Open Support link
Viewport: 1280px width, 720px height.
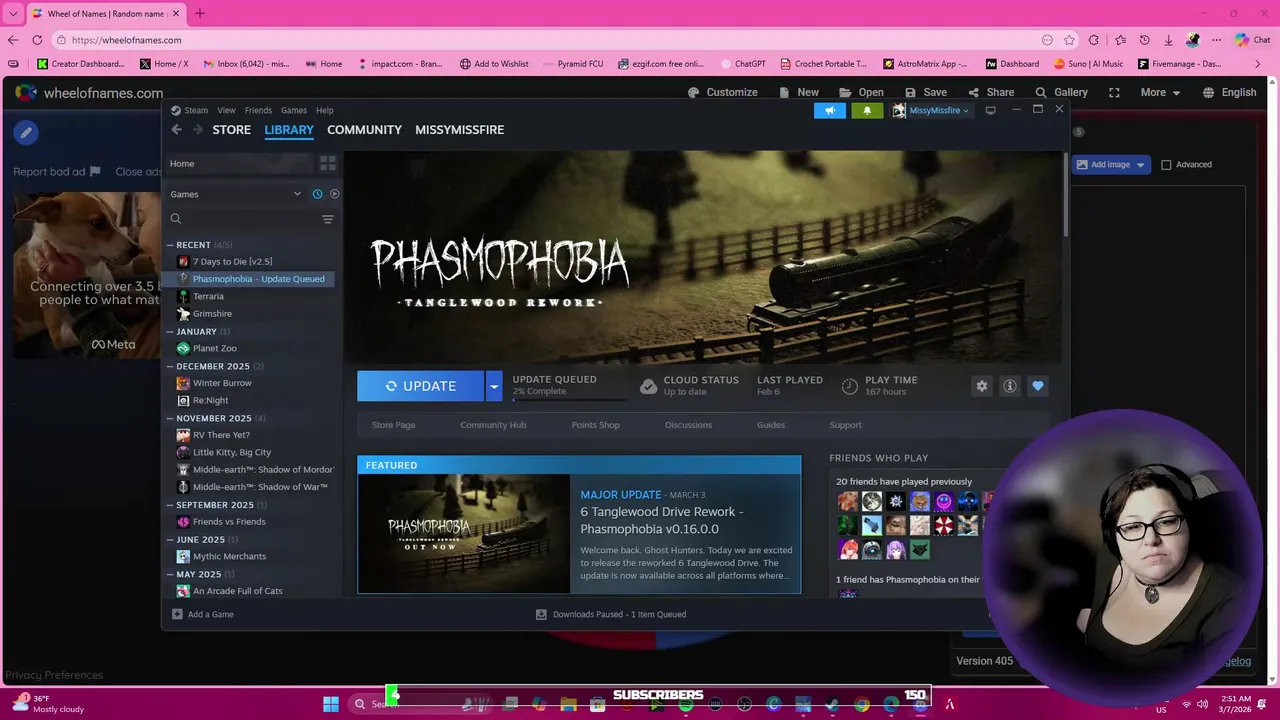click(845, 425)
